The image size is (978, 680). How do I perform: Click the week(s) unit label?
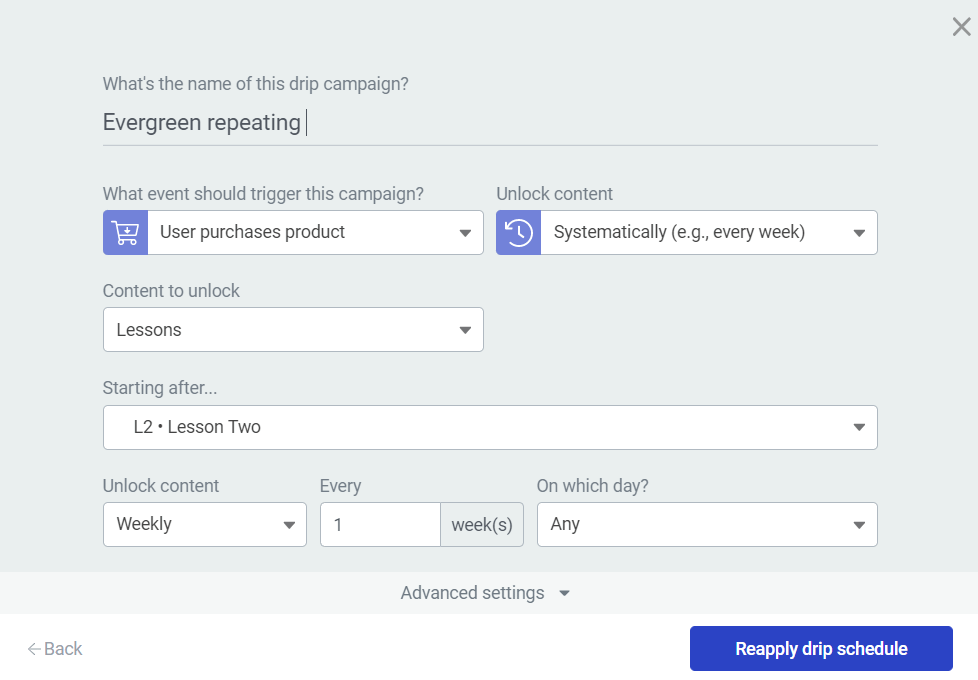click(x=482, y=524)
